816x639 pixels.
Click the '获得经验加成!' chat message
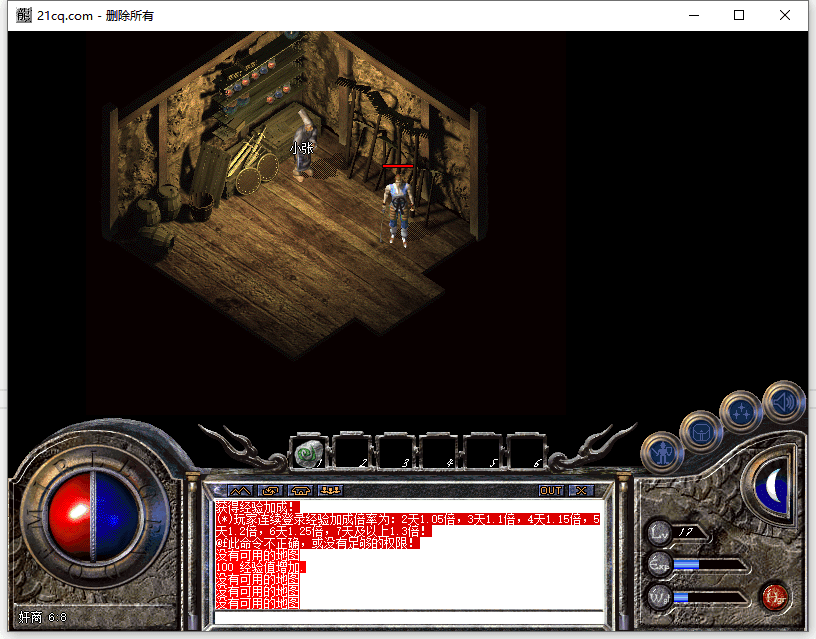coord(257,507)
